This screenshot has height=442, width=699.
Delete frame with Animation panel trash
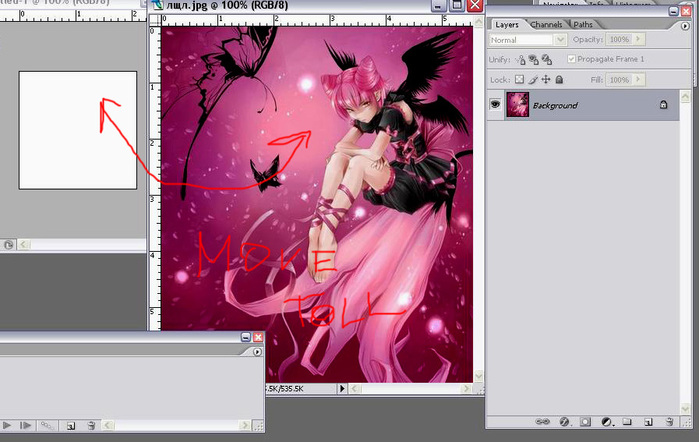[x=91, y=425]
